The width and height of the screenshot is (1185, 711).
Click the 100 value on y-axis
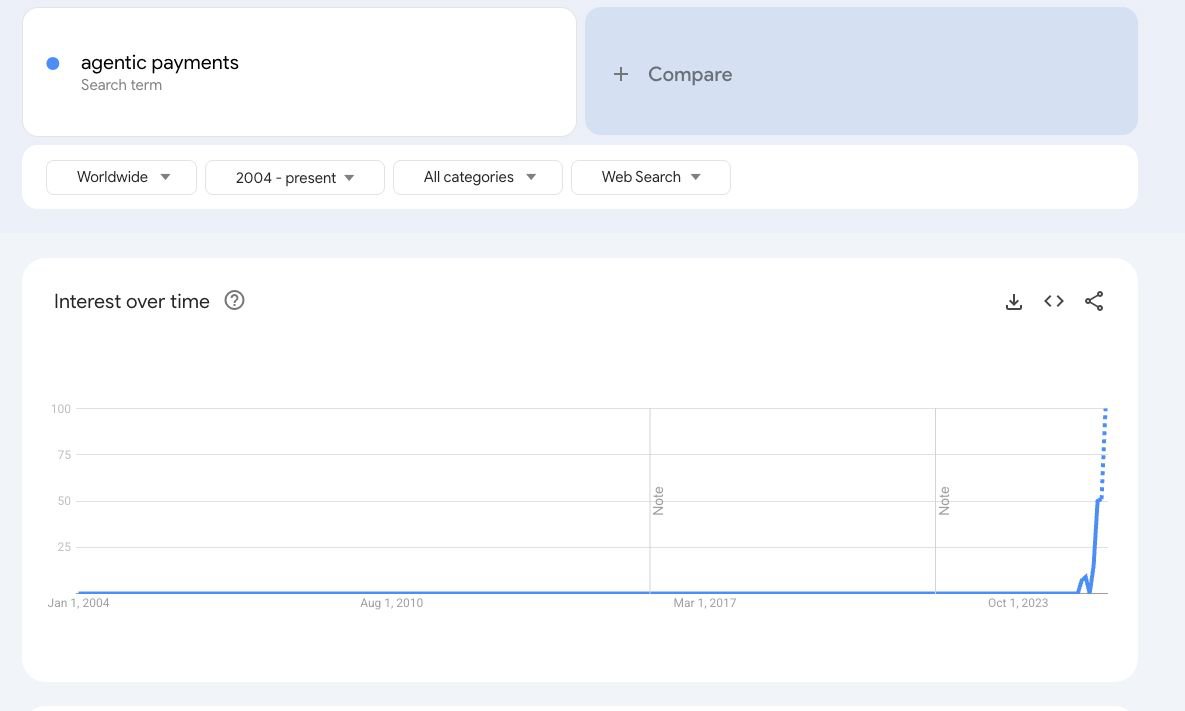[60, 409]
